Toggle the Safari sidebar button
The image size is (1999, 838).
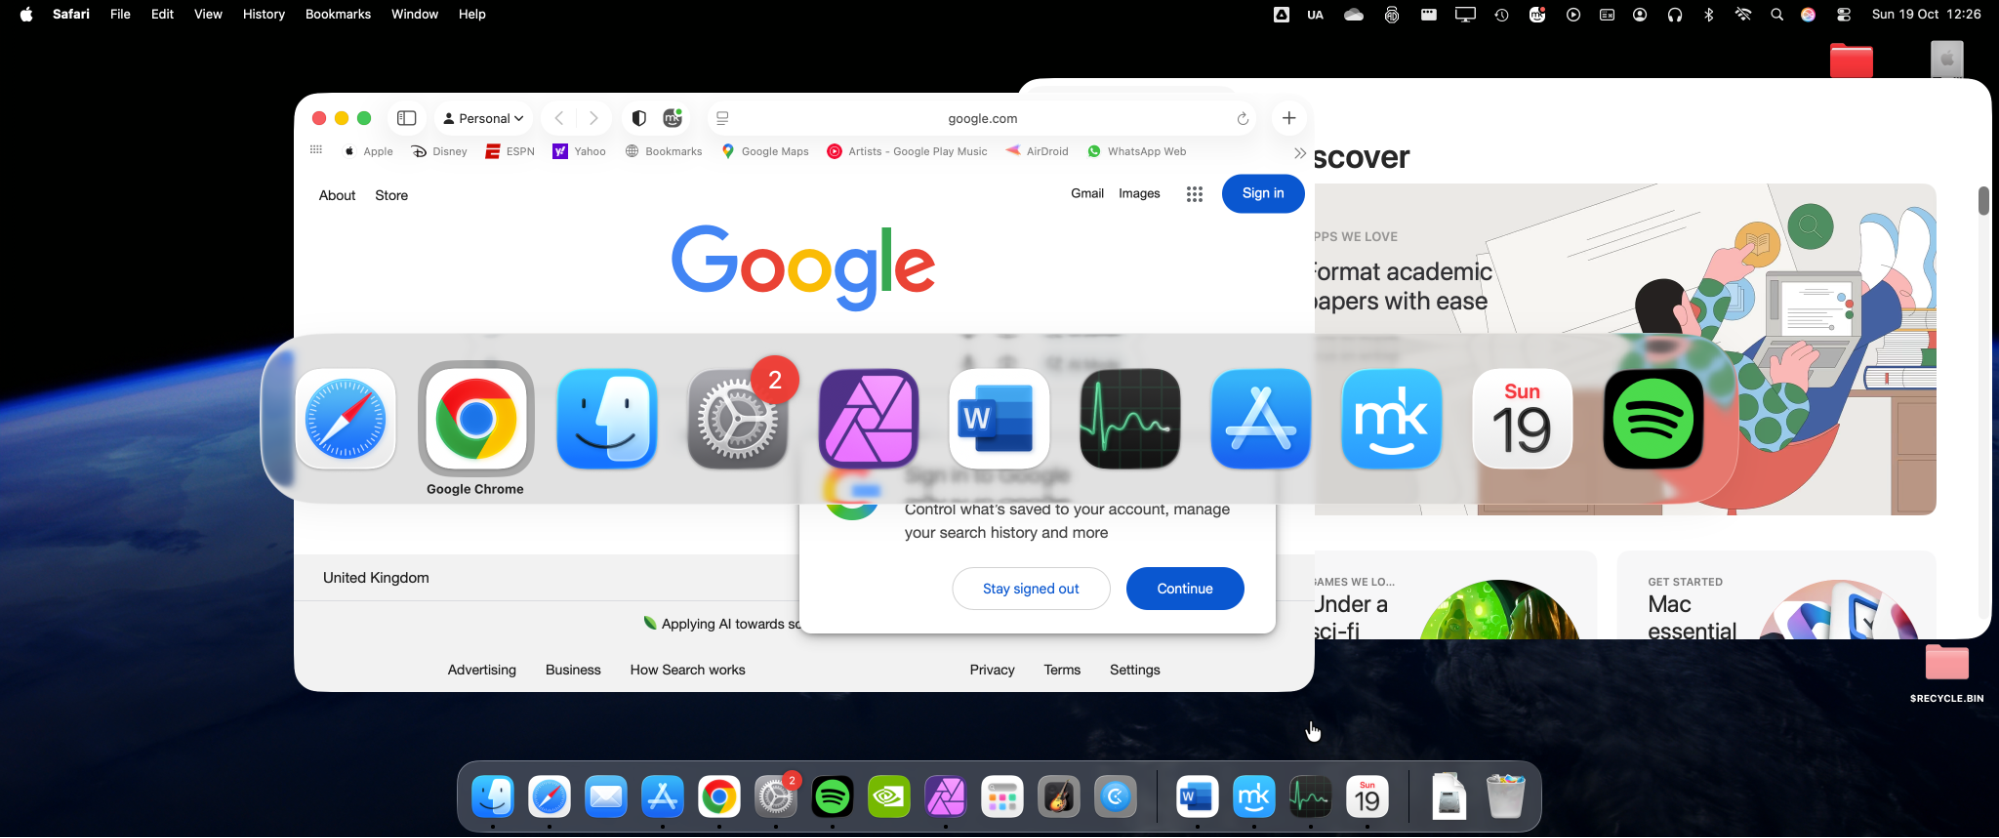tap(406, 118)
